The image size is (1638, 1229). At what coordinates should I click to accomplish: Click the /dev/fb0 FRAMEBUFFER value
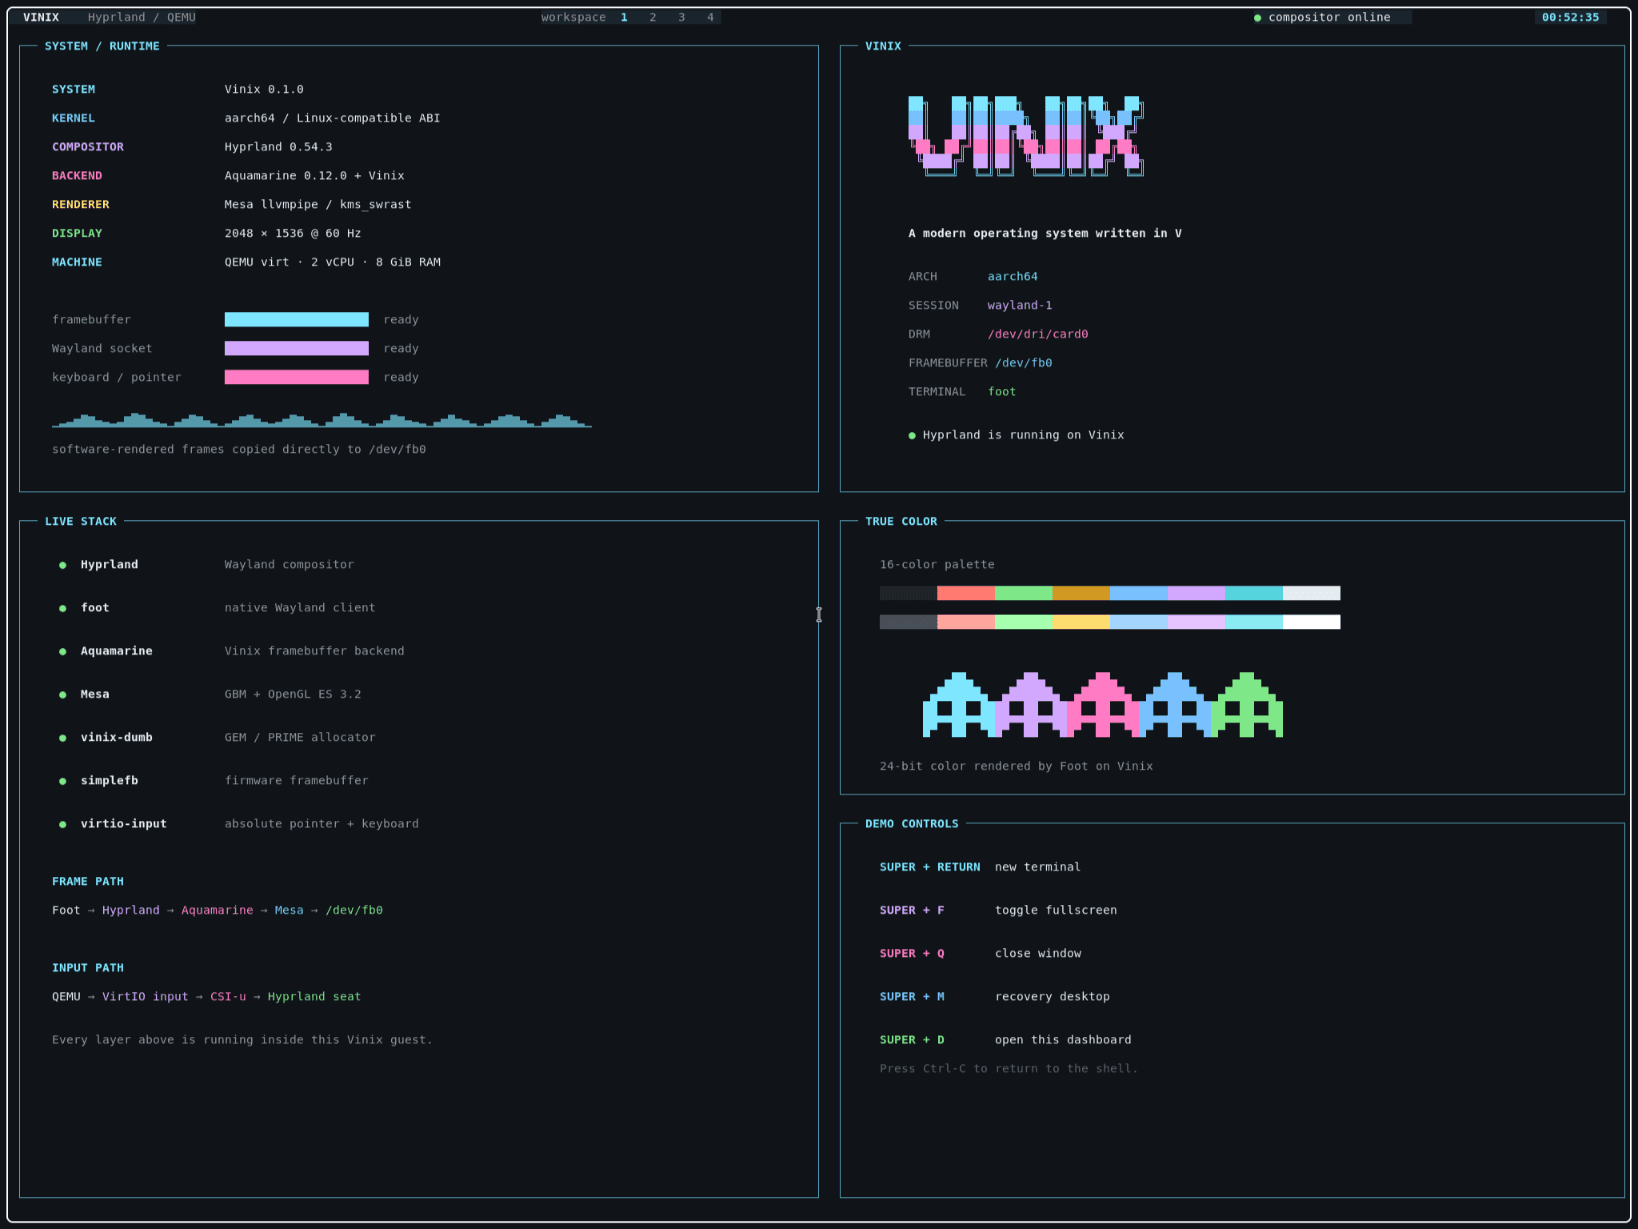(1024, 363)
